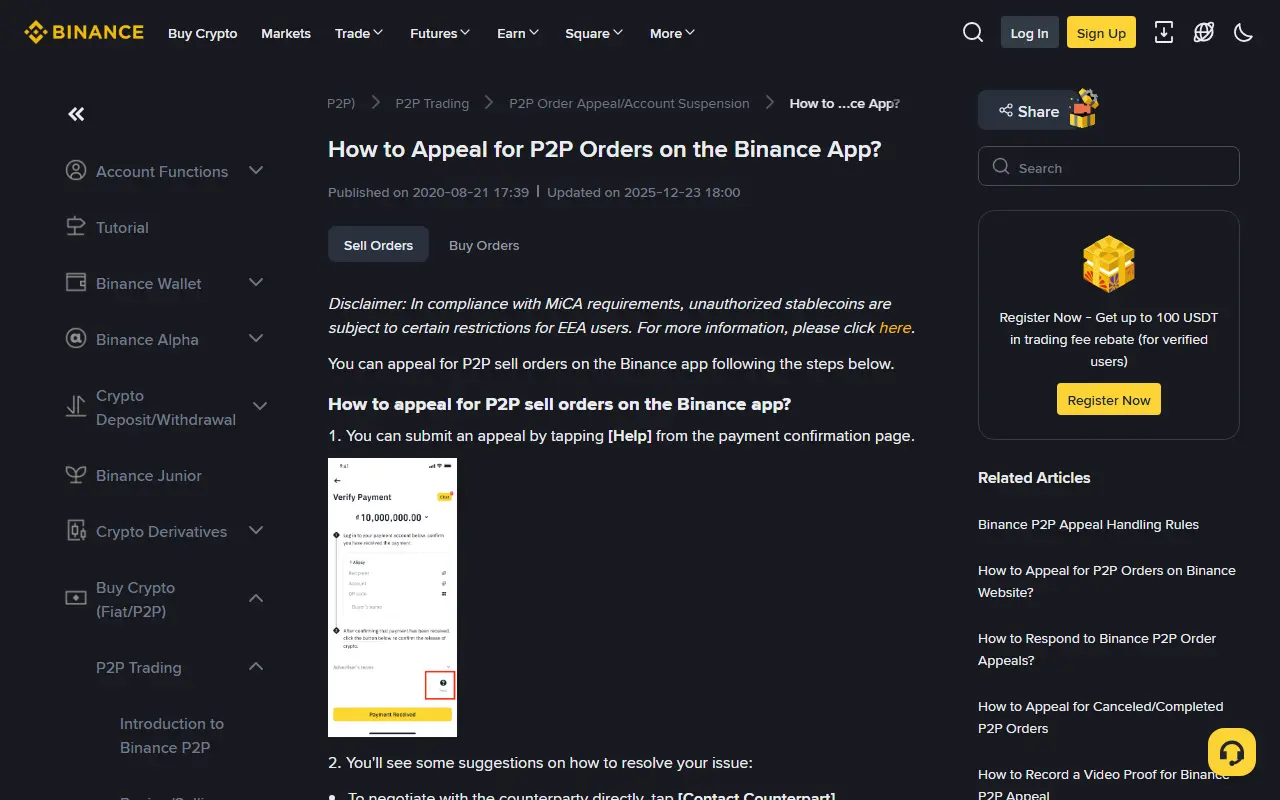The width and height of the screenshot is (1280, 800).
Task: Expand Crypto Deposit/Withdrawal section
Action: pos(260,406)
